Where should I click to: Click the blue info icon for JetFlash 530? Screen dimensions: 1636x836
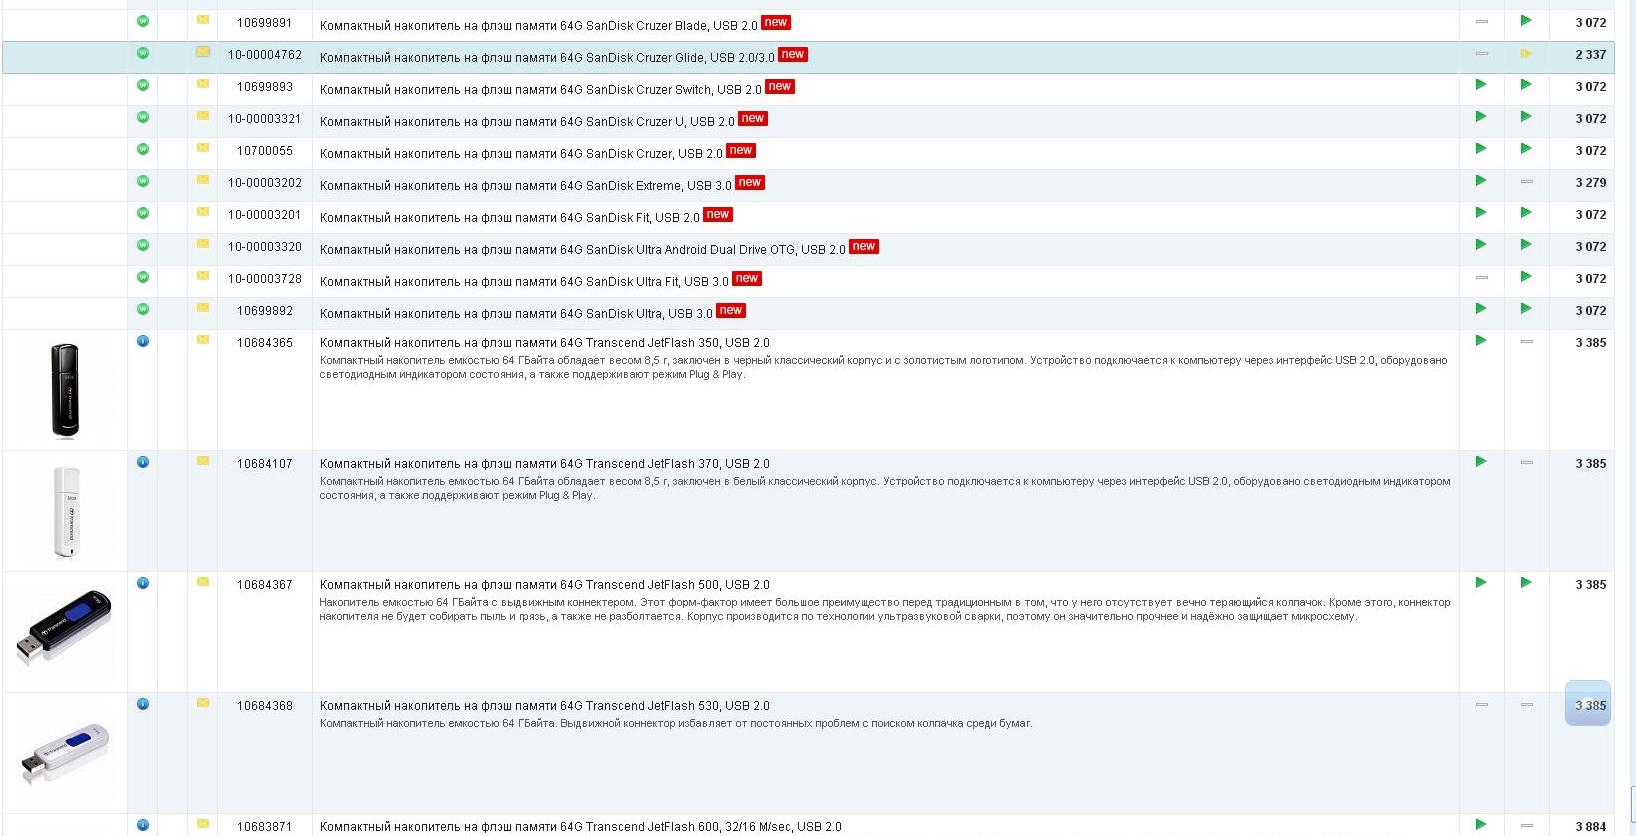(143, 704)
